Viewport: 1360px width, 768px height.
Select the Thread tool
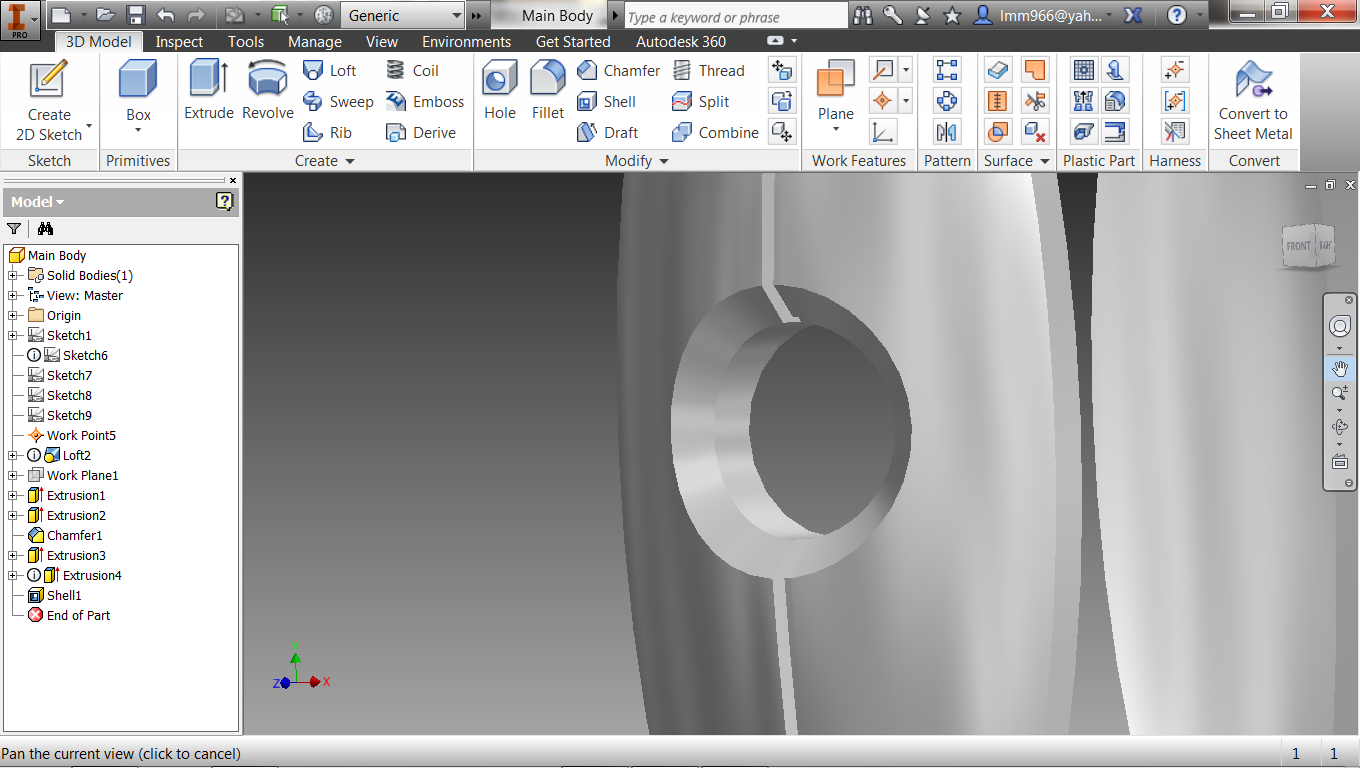[x=710, y=70]
